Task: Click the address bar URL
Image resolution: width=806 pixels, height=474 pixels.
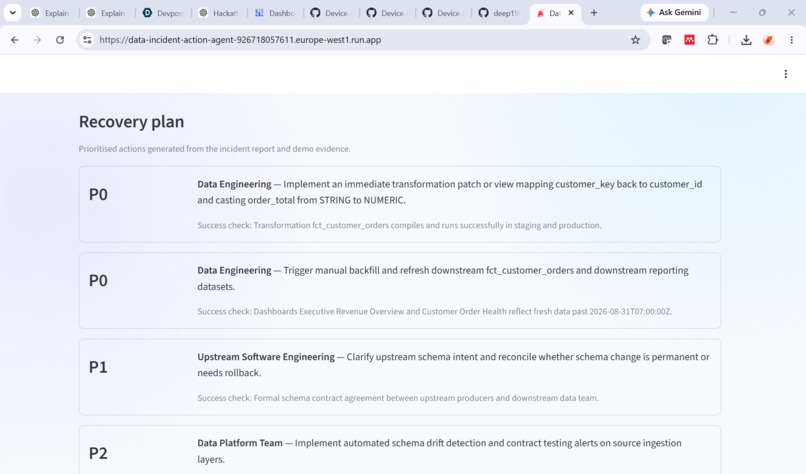Action: (x=240, y=40)
